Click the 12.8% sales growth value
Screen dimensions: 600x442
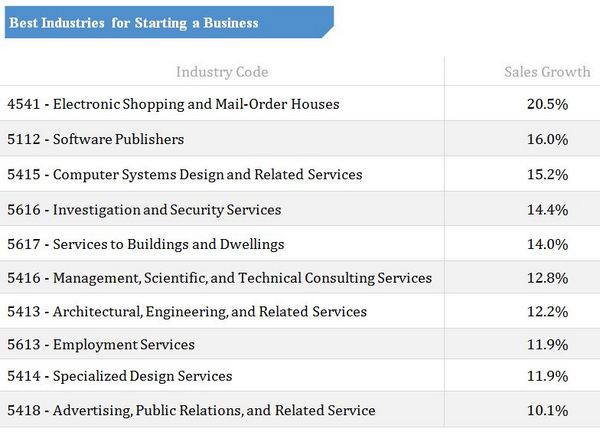547,278
